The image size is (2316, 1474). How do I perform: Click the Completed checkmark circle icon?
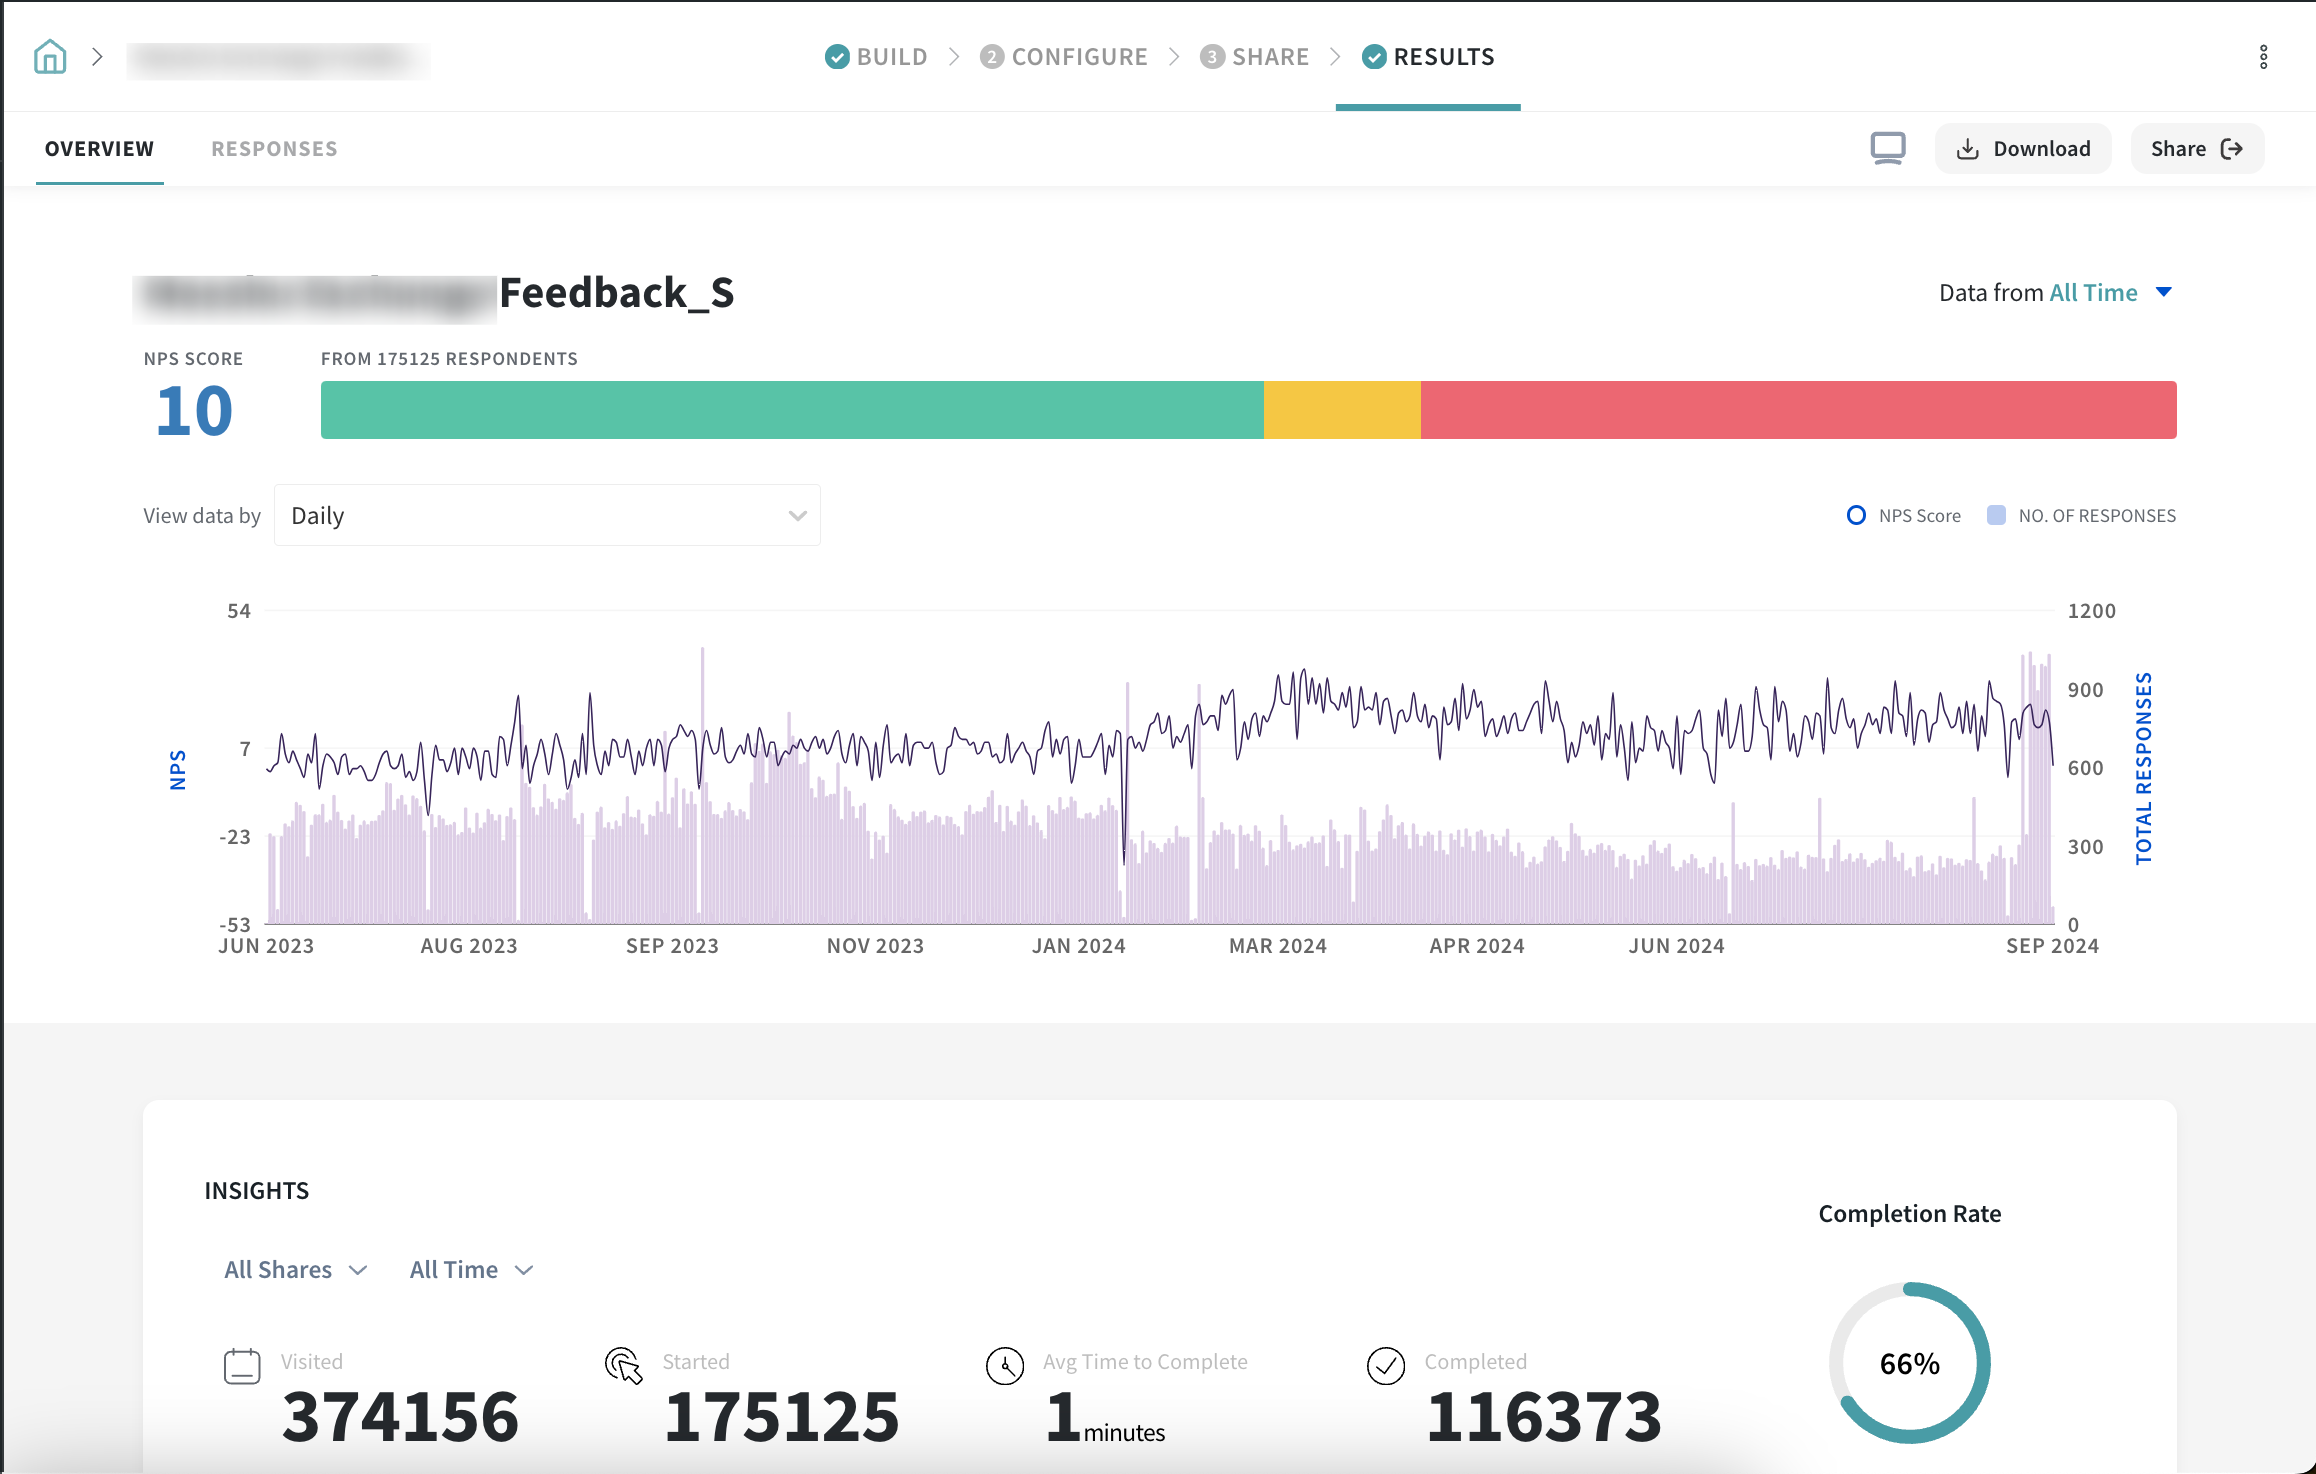(x=1386, y=1366)
